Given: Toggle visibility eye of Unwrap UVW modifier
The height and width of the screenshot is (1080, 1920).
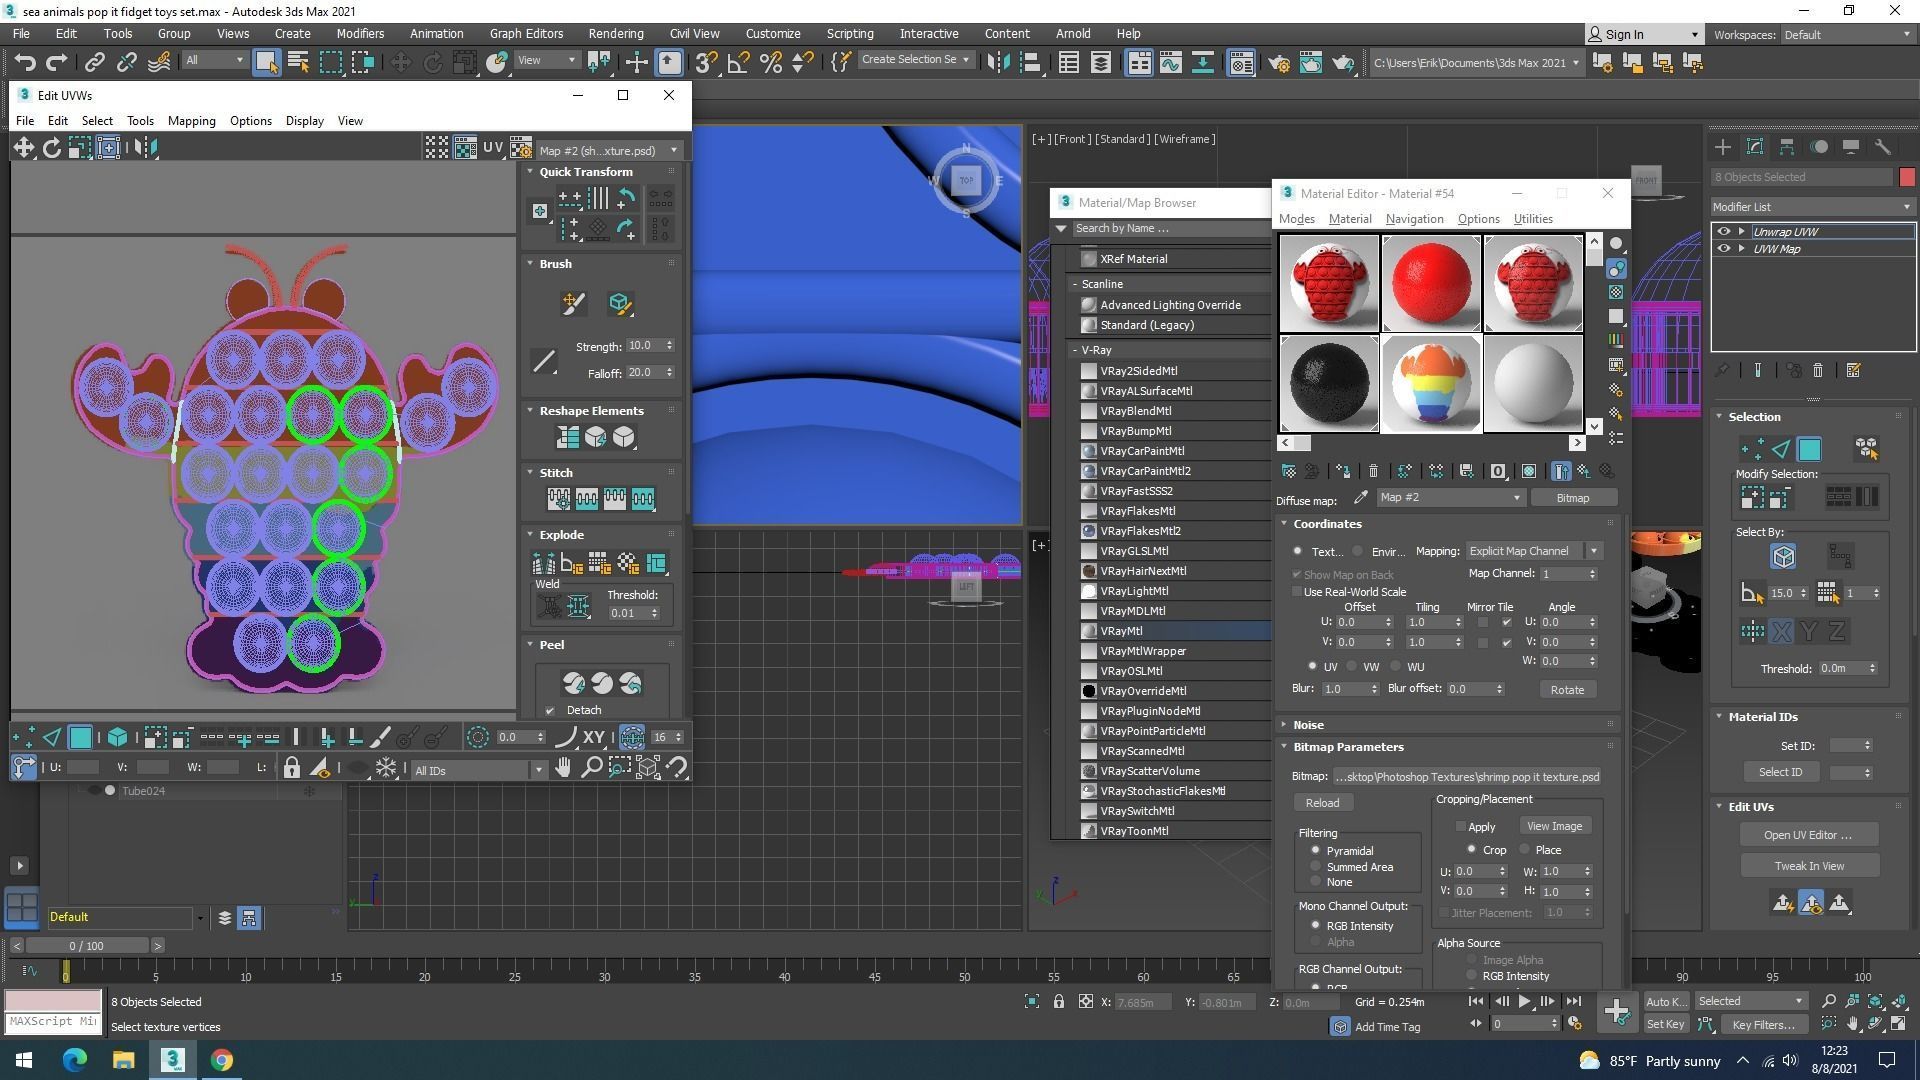Looking at the screenshot, I should 1723,231.
